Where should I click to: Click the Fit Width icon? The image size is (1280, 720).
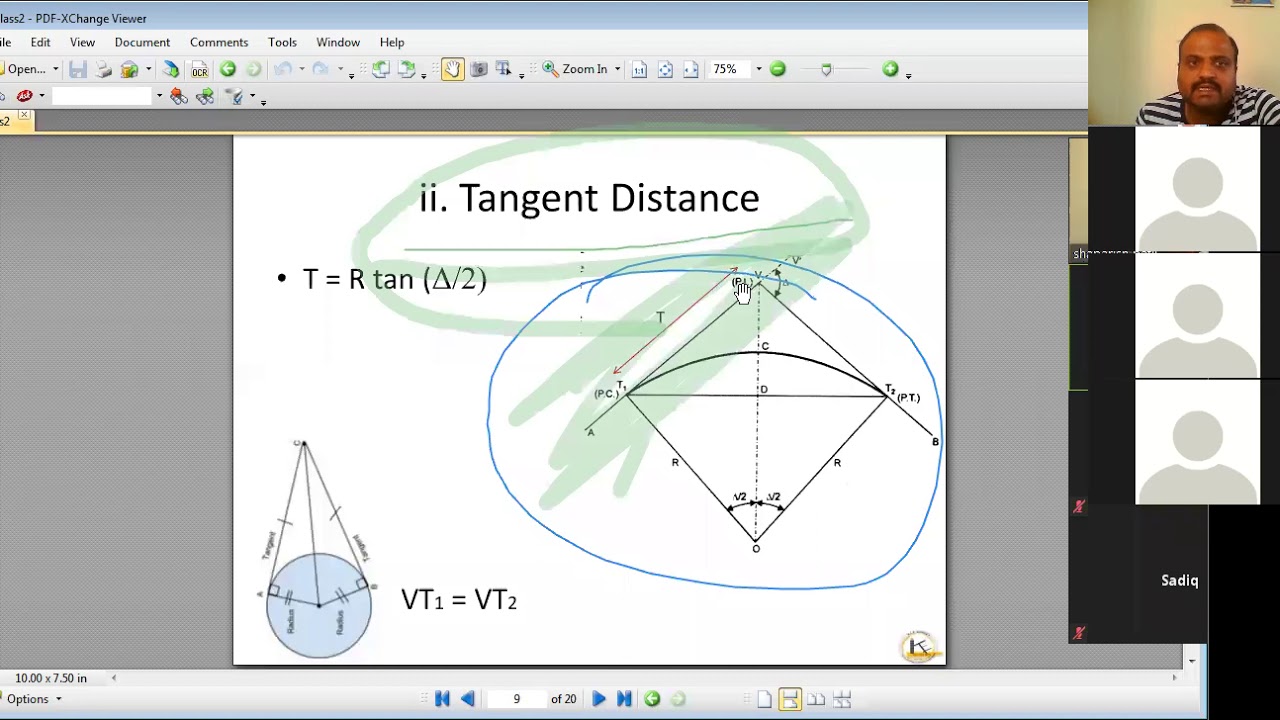[690, 69]
